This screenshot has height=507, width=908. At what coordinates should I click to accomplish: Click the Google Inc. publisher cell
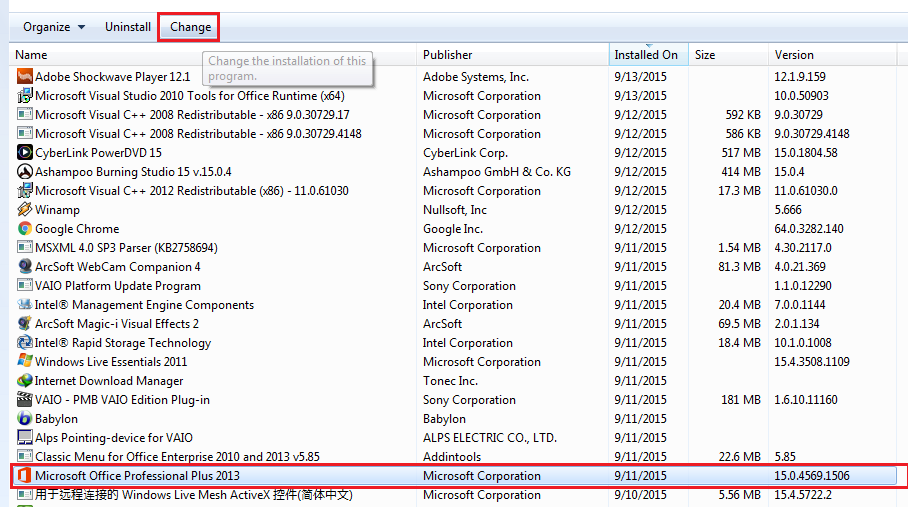coord(453,229)
